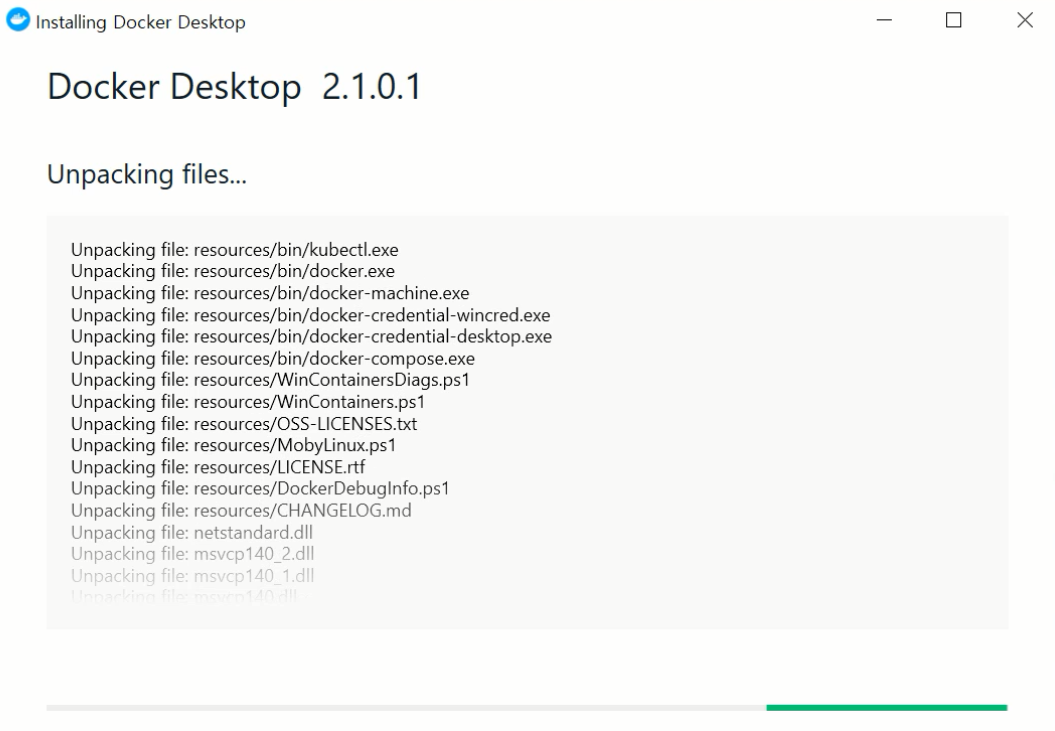This screenshot has height=731, width=1055.
Task: Click the 'Docker Desktop 2.1.0.1' heading
Action: pyautogui.click(x=234, y=87)
